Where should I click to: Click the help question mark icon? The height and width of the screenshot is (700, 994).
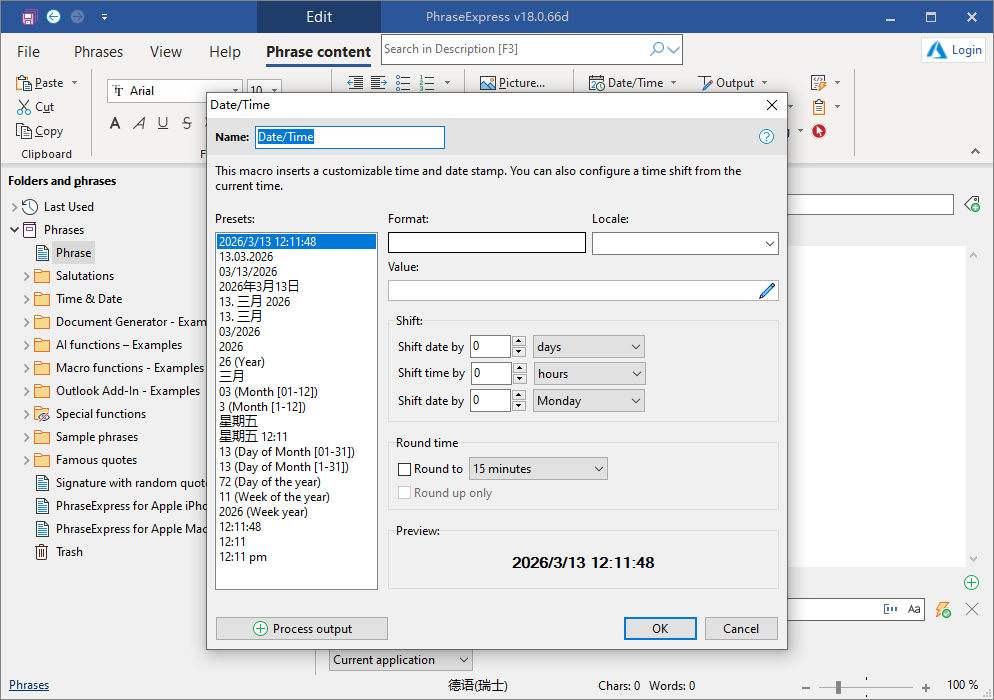[766, 137]
